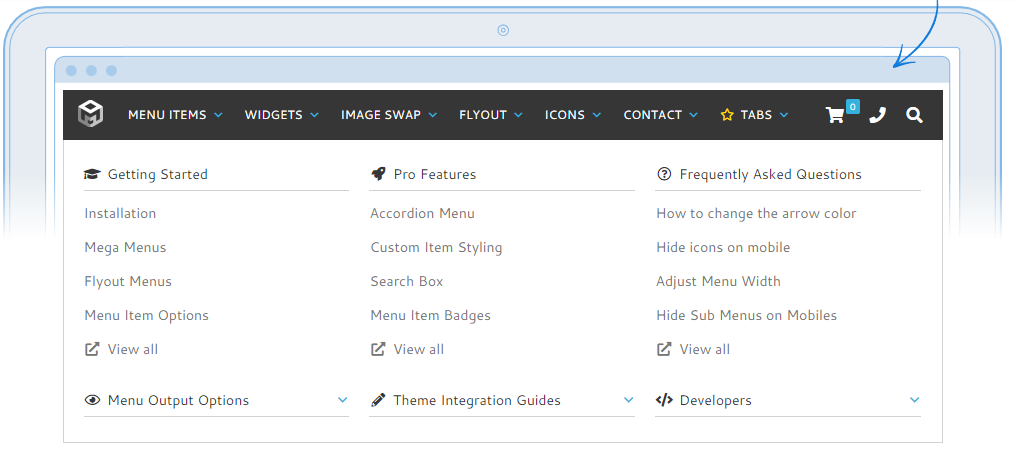This screenshot has width=1018, height=468.
Task: Open the Mega Menus link
Action: point(125,247)
